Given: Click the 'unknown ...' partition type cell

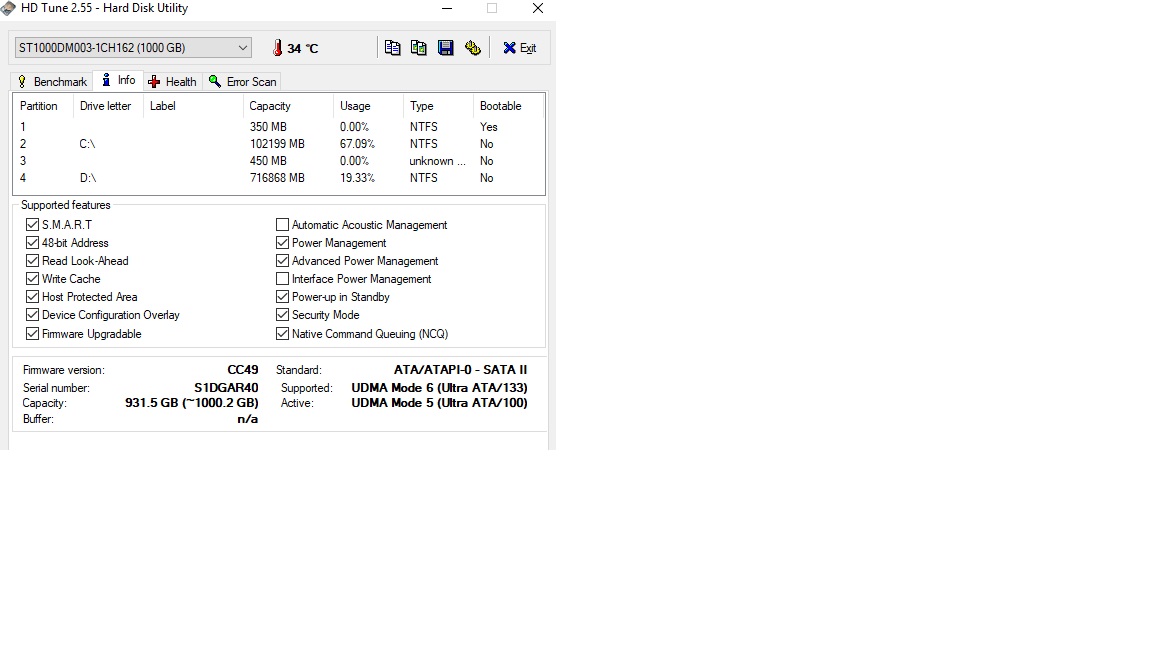Looking at the screenshot, I should click(437, 161).
